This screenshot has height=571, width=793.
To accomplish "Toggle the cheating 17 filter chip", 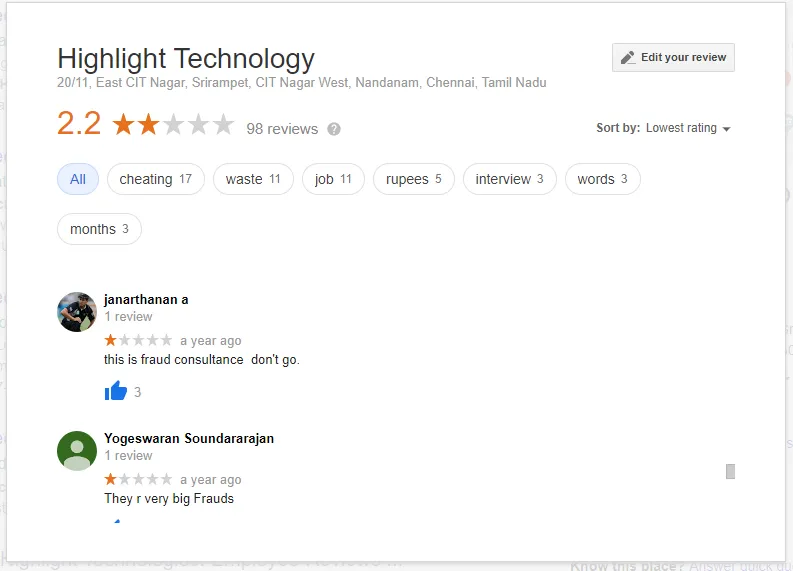I will coord(156,179).
